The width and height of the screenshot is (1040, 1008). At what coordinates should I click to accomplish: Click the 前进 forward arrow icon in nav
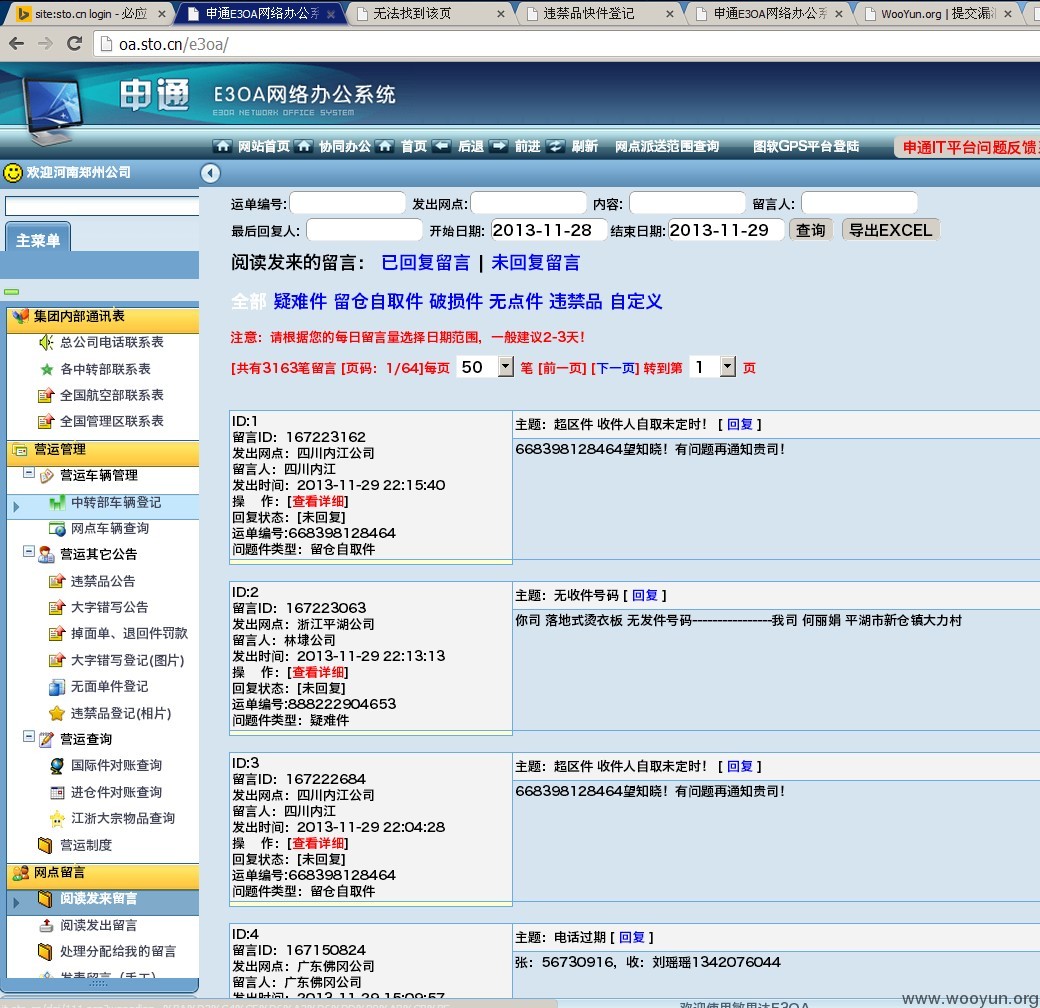tap(499, 146)
